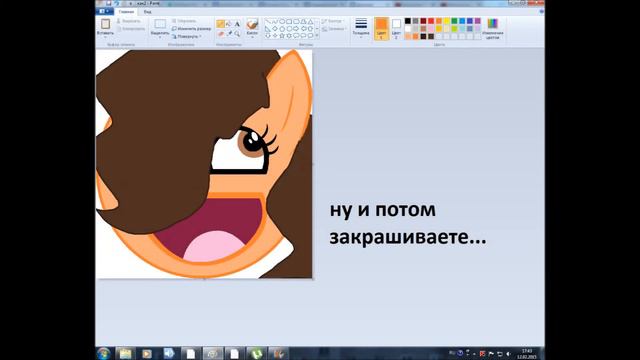
Task: Open the blue Paint application menu button
Action: (x=104, y=11)
